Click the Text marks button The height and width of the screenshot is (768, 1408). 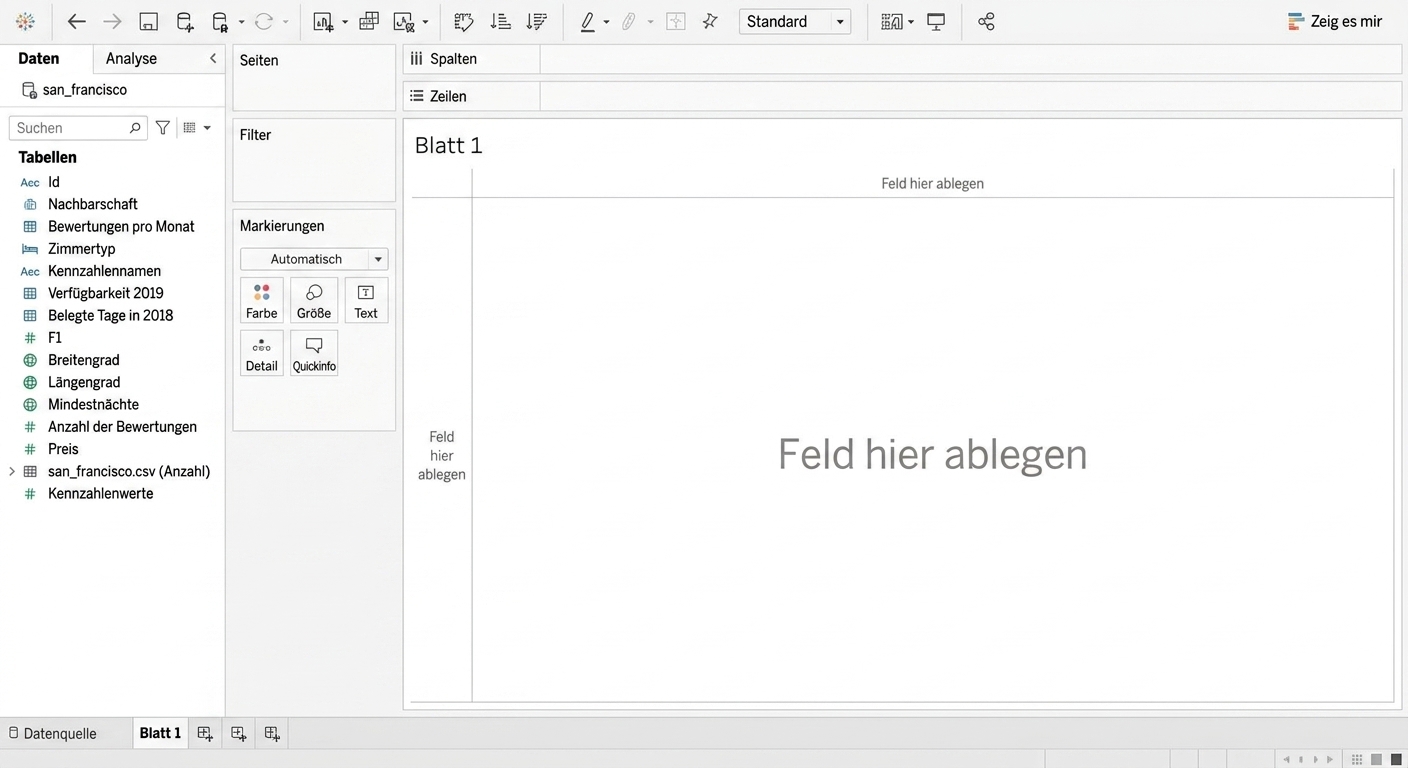[366, 301]
